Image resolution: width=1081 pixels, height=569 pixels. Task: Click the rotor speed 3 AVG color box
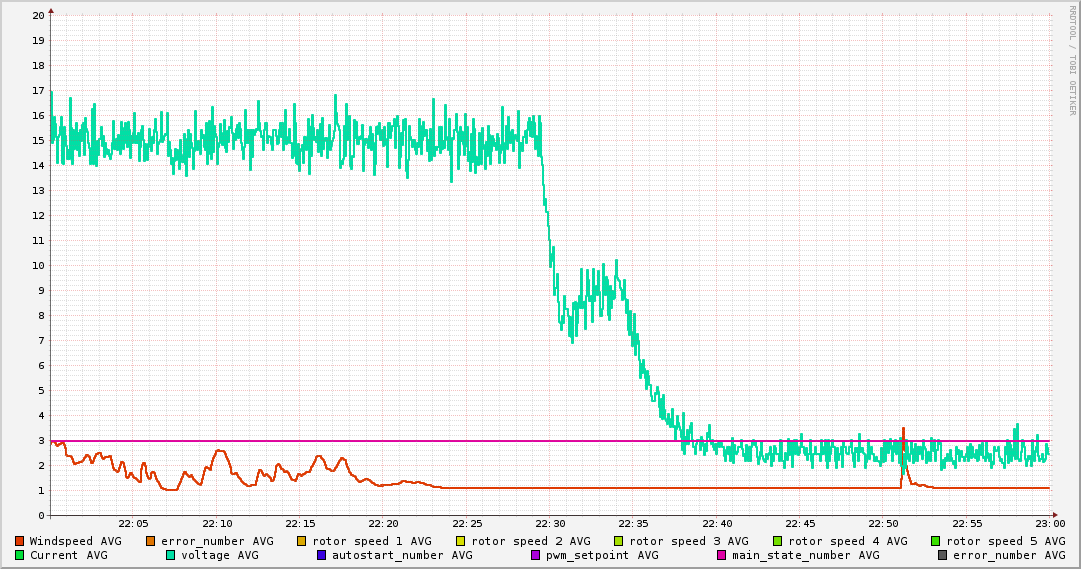[619, 541]
